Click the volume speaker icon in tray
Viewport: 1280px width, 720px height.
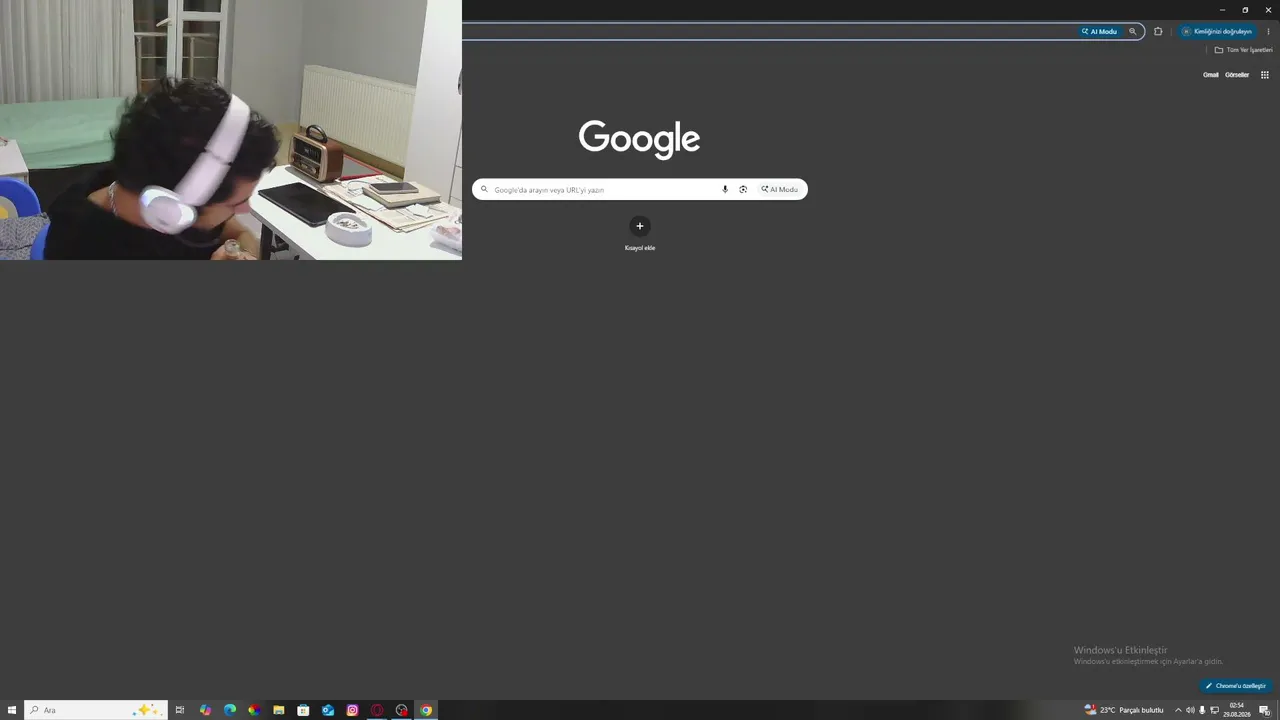tap(1190, 710)
